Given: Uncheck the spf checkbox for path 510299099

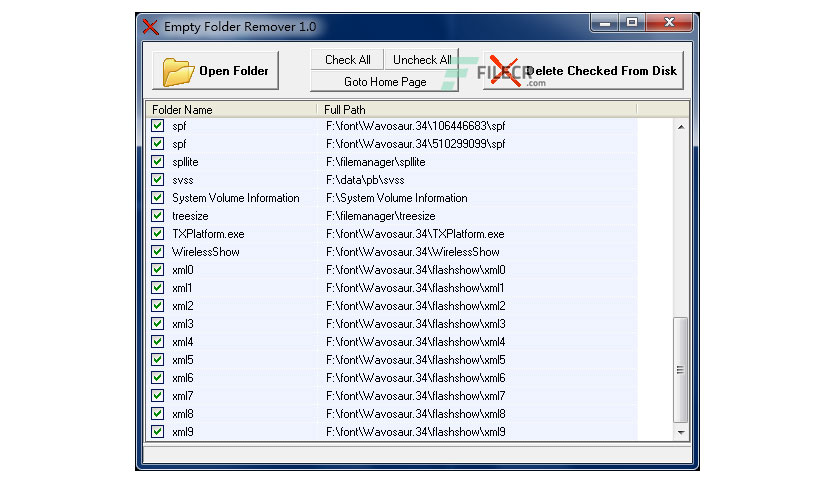Looking at the screenshot, I should coord(157,144).
